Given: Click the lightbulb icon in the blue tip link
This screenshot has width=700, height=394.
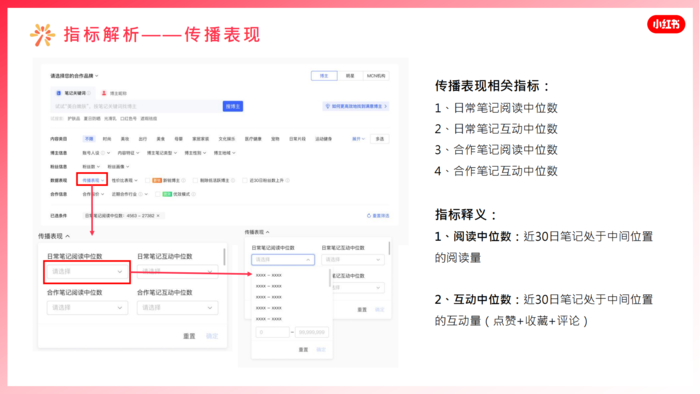Looking at the screenshot, I should (x=328, y=106).
